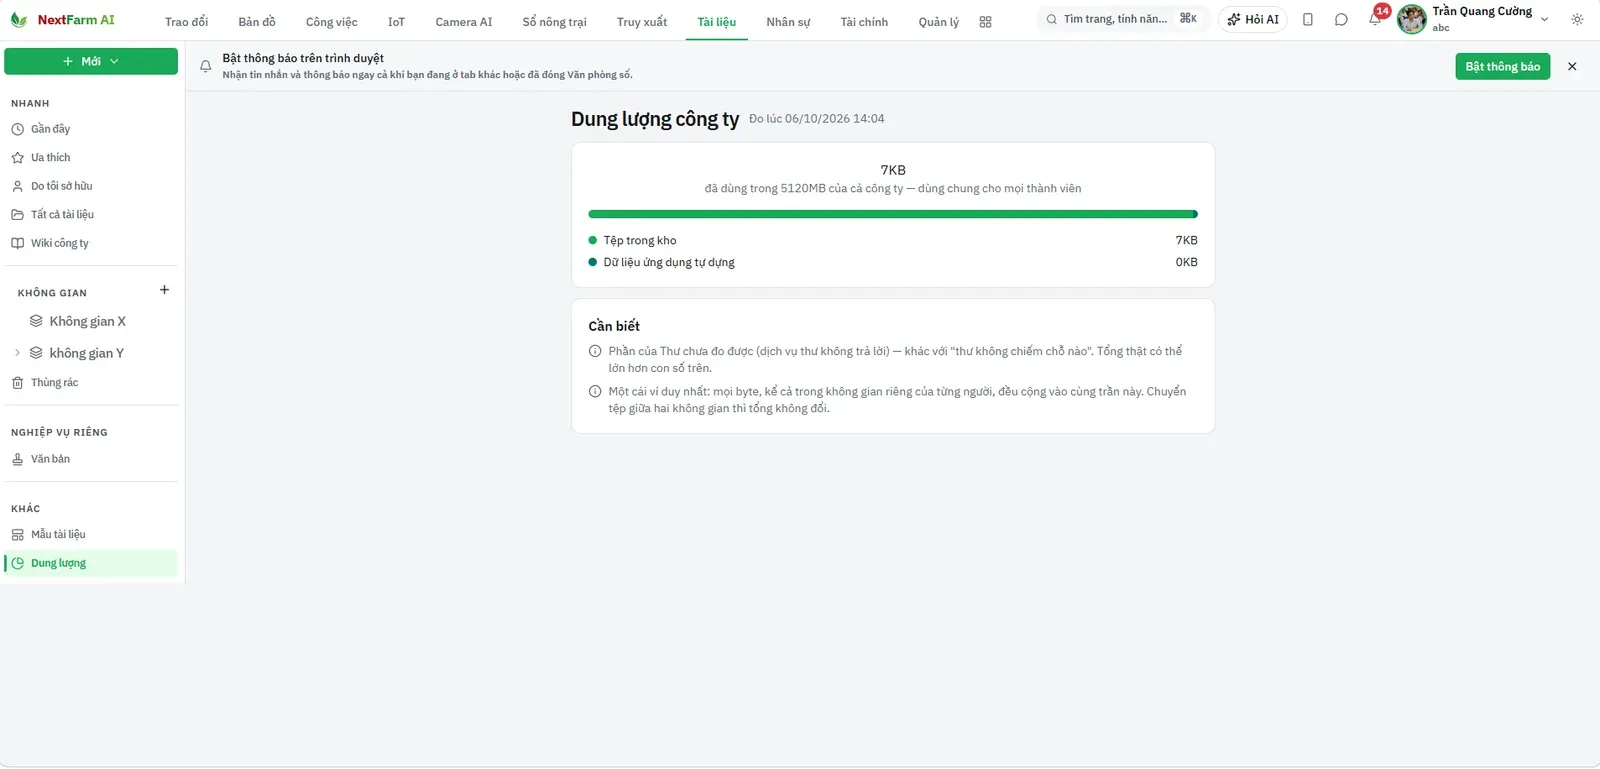Image resolution: width=1600 pixels, height=769 pixels.
Task: Switch to Công việc tab
Action: point(331,22)
